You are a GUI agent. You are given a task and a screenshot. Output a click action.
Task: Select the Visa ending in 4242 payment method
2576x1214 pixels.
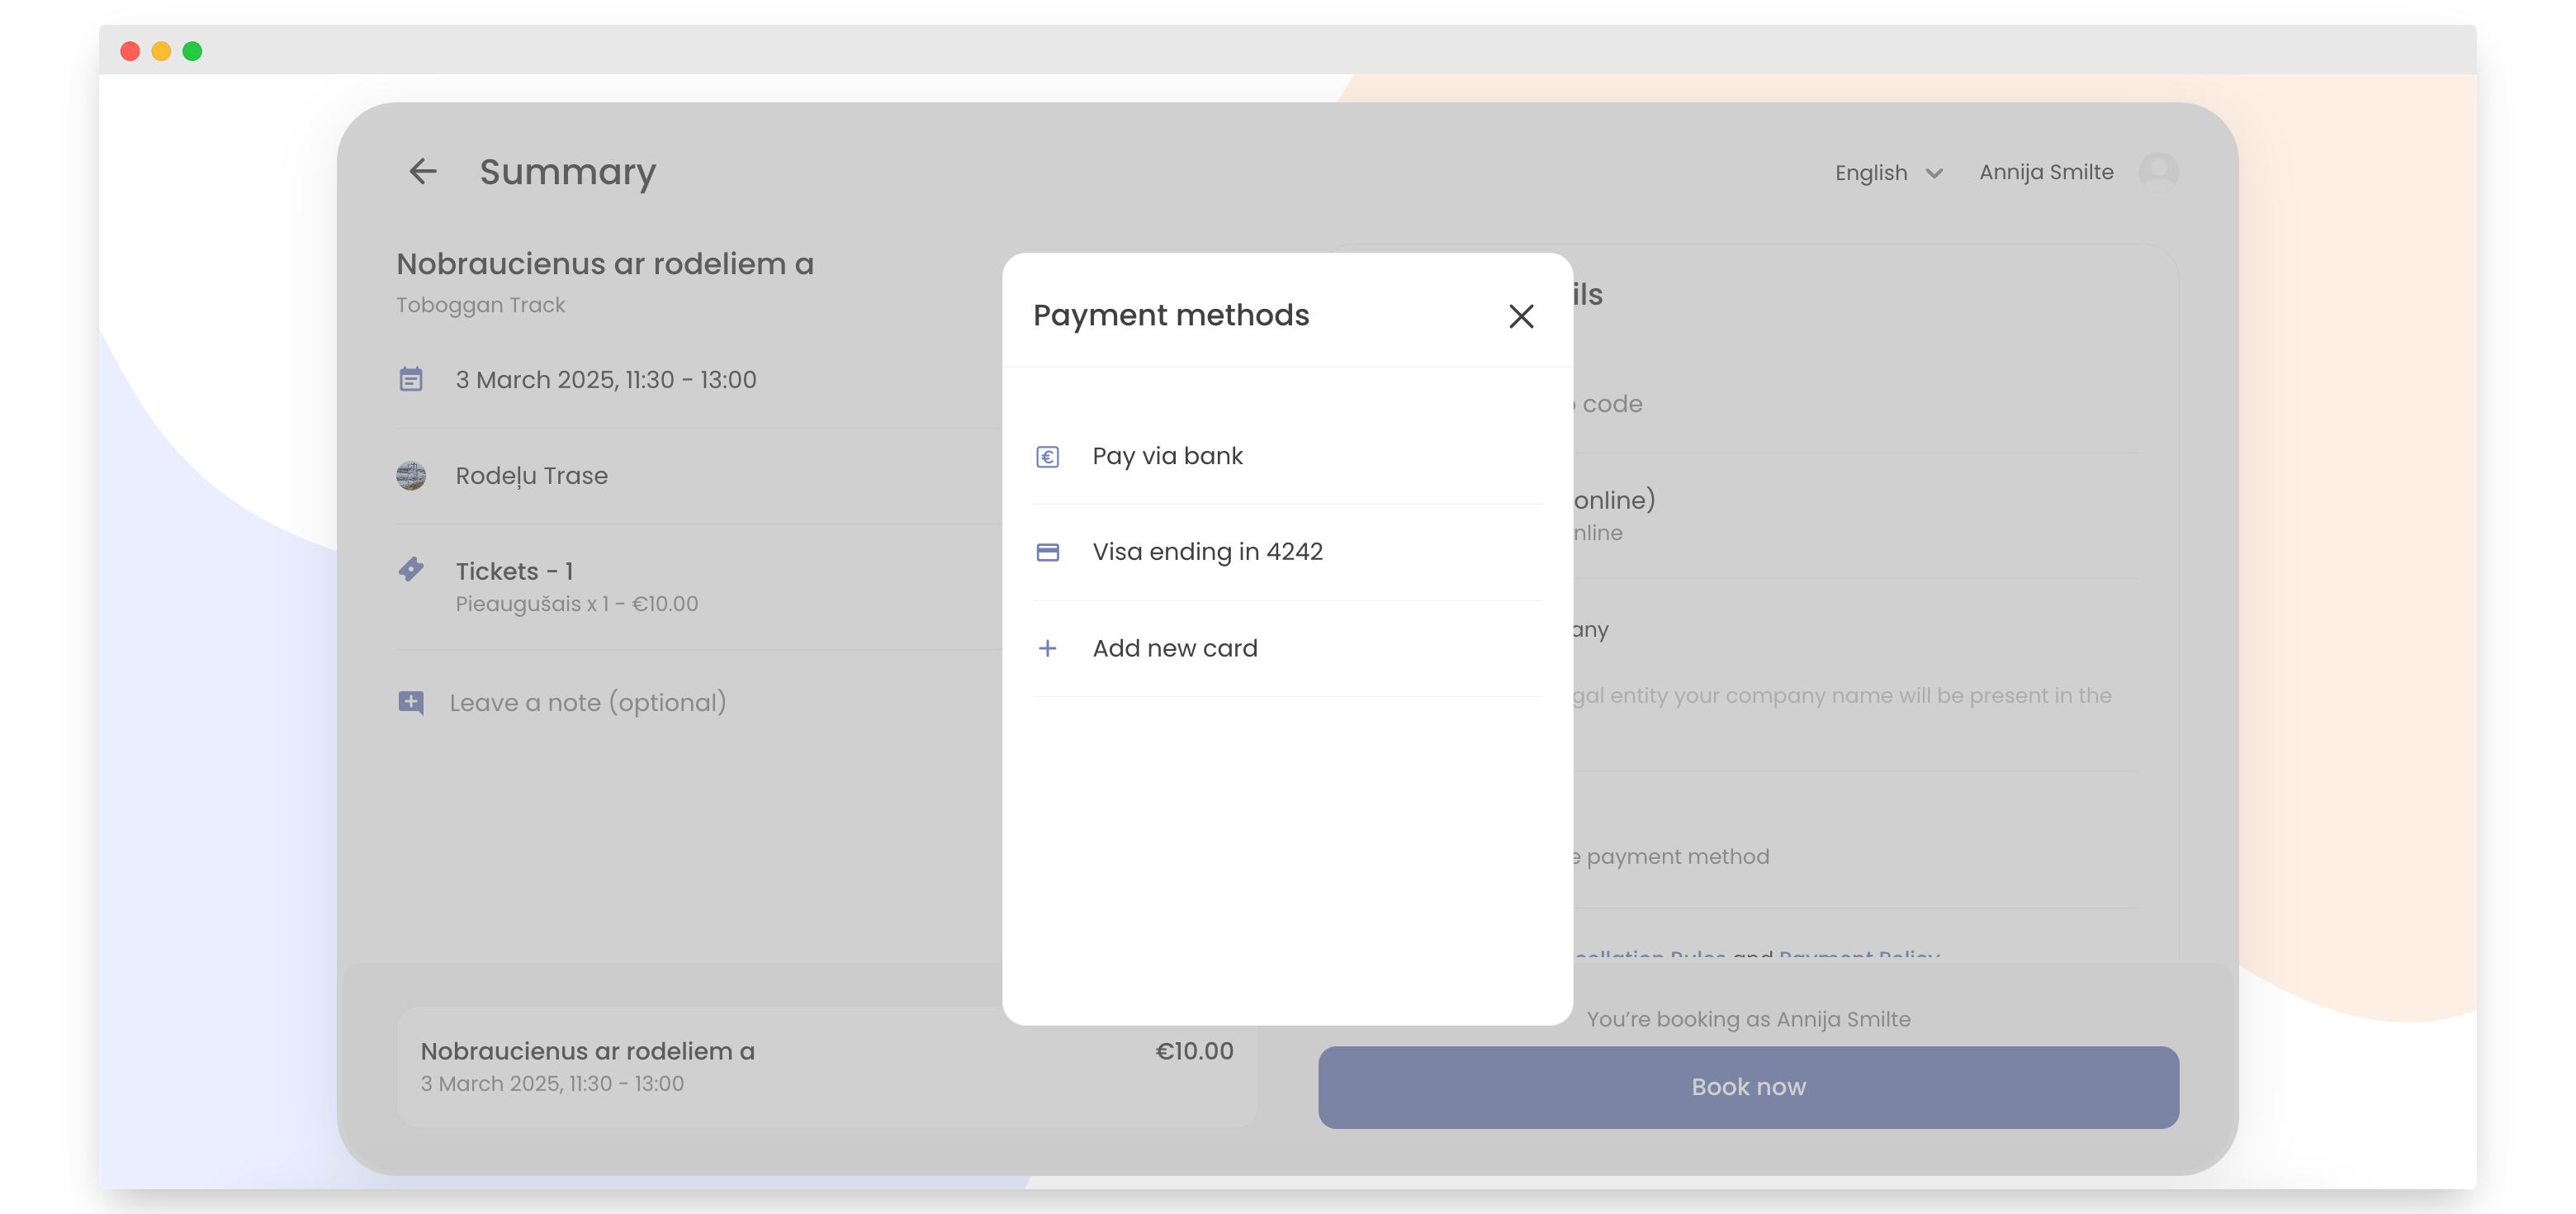1207,551
